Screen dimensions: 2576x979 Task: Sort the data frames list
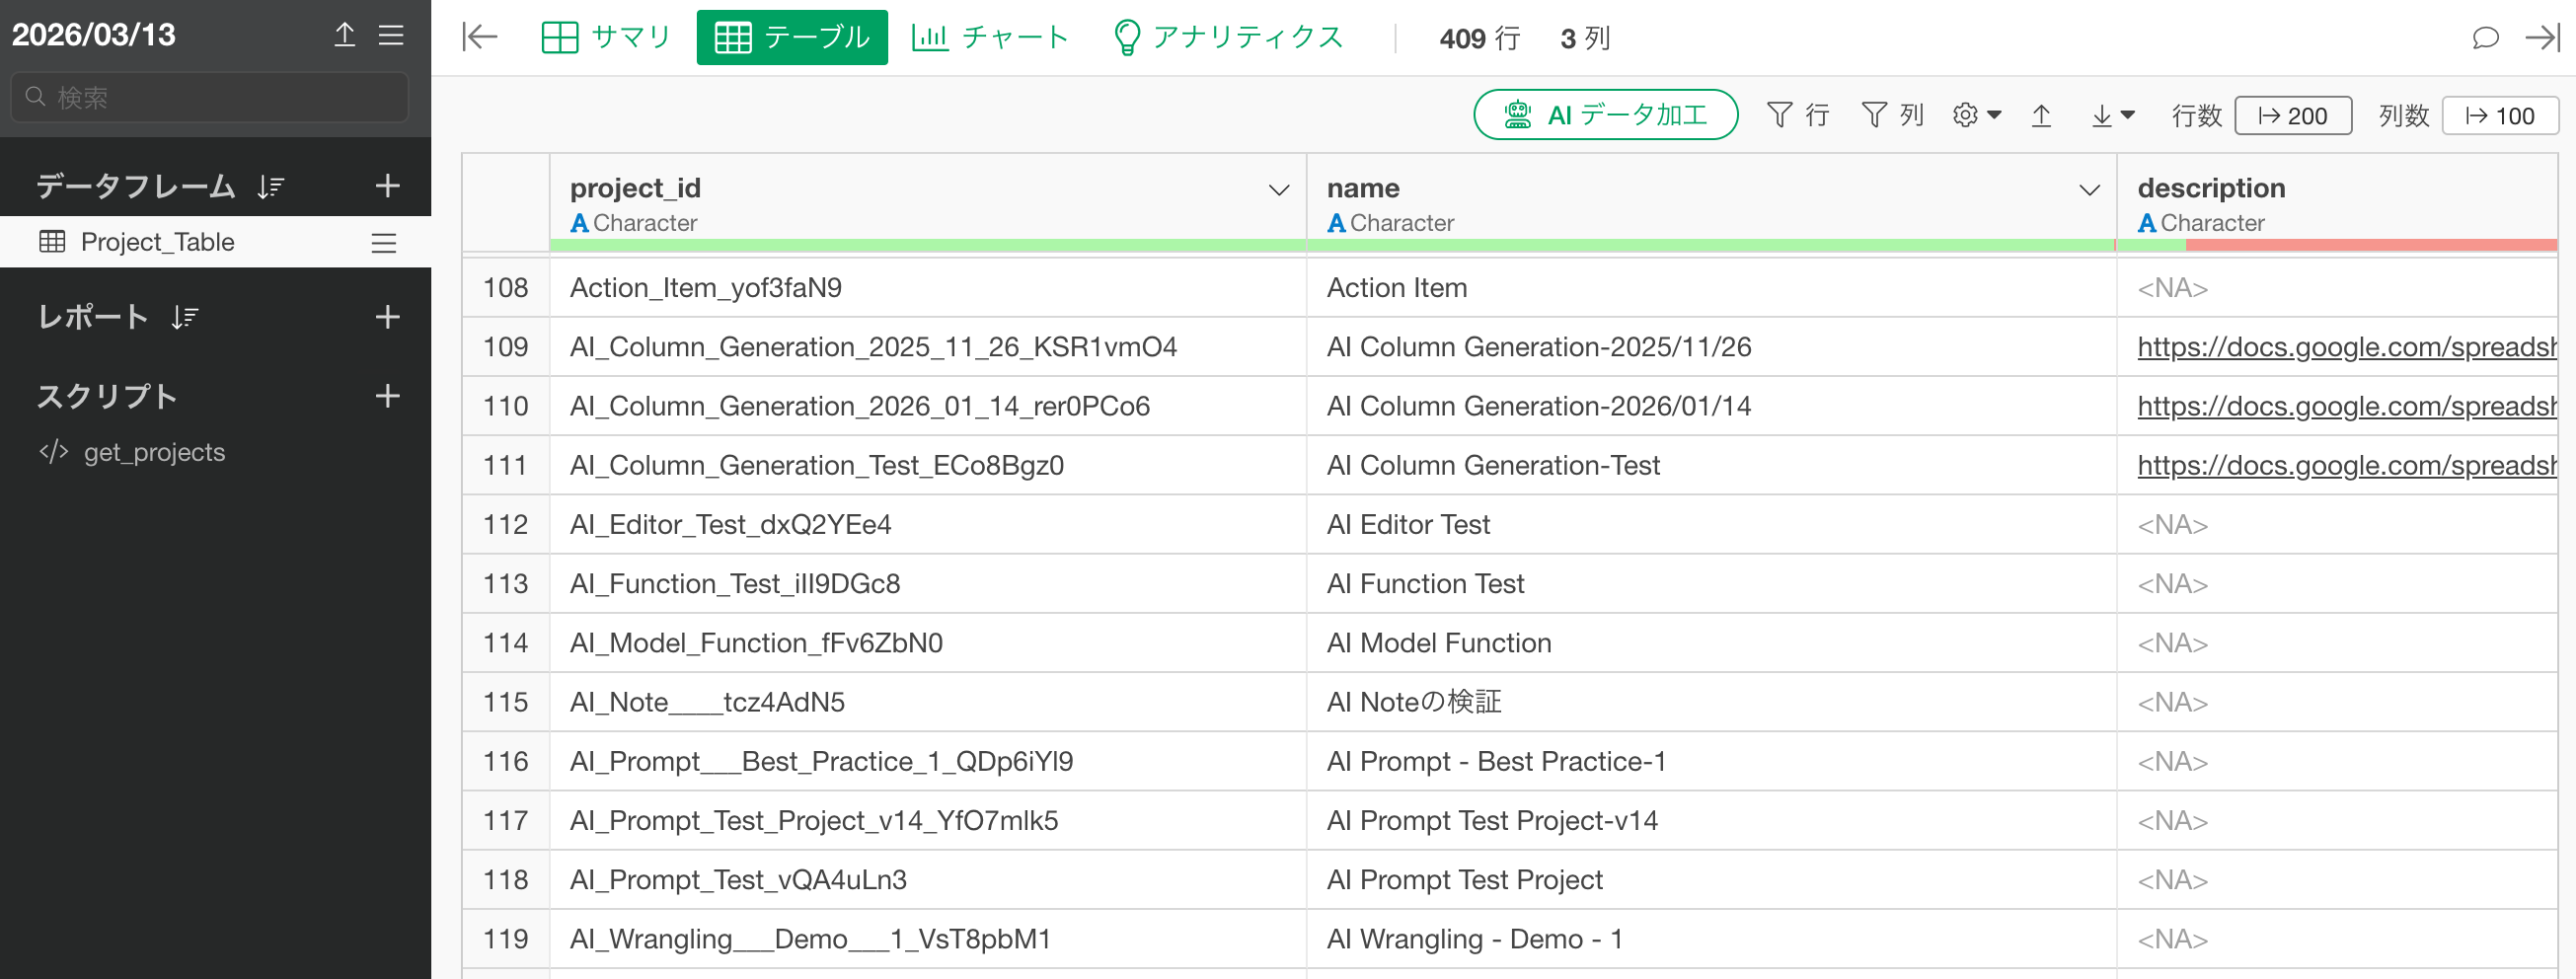pos(271,187)
